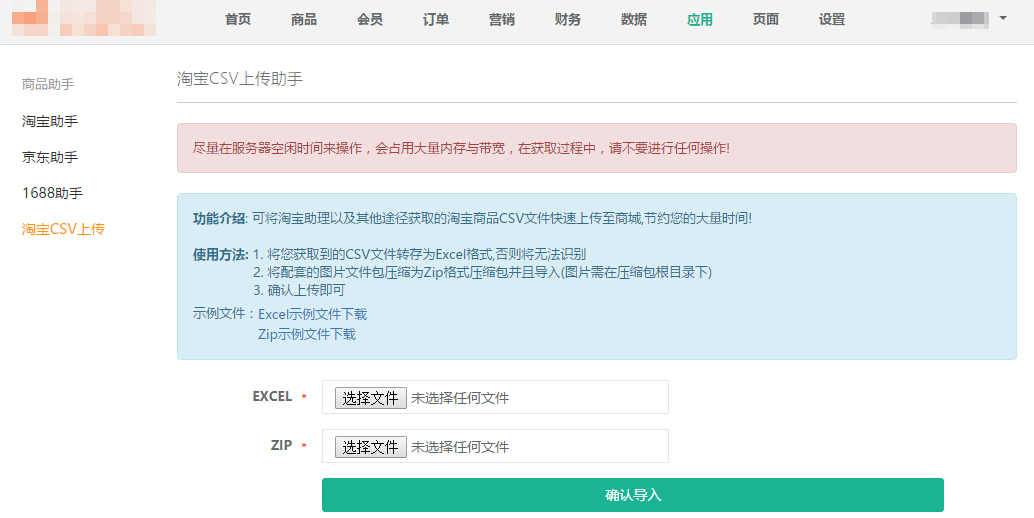Go to 首页 in the top navigation
Image resolution: width=1034 pixels, height=518 pixels.
click(238, 20)
